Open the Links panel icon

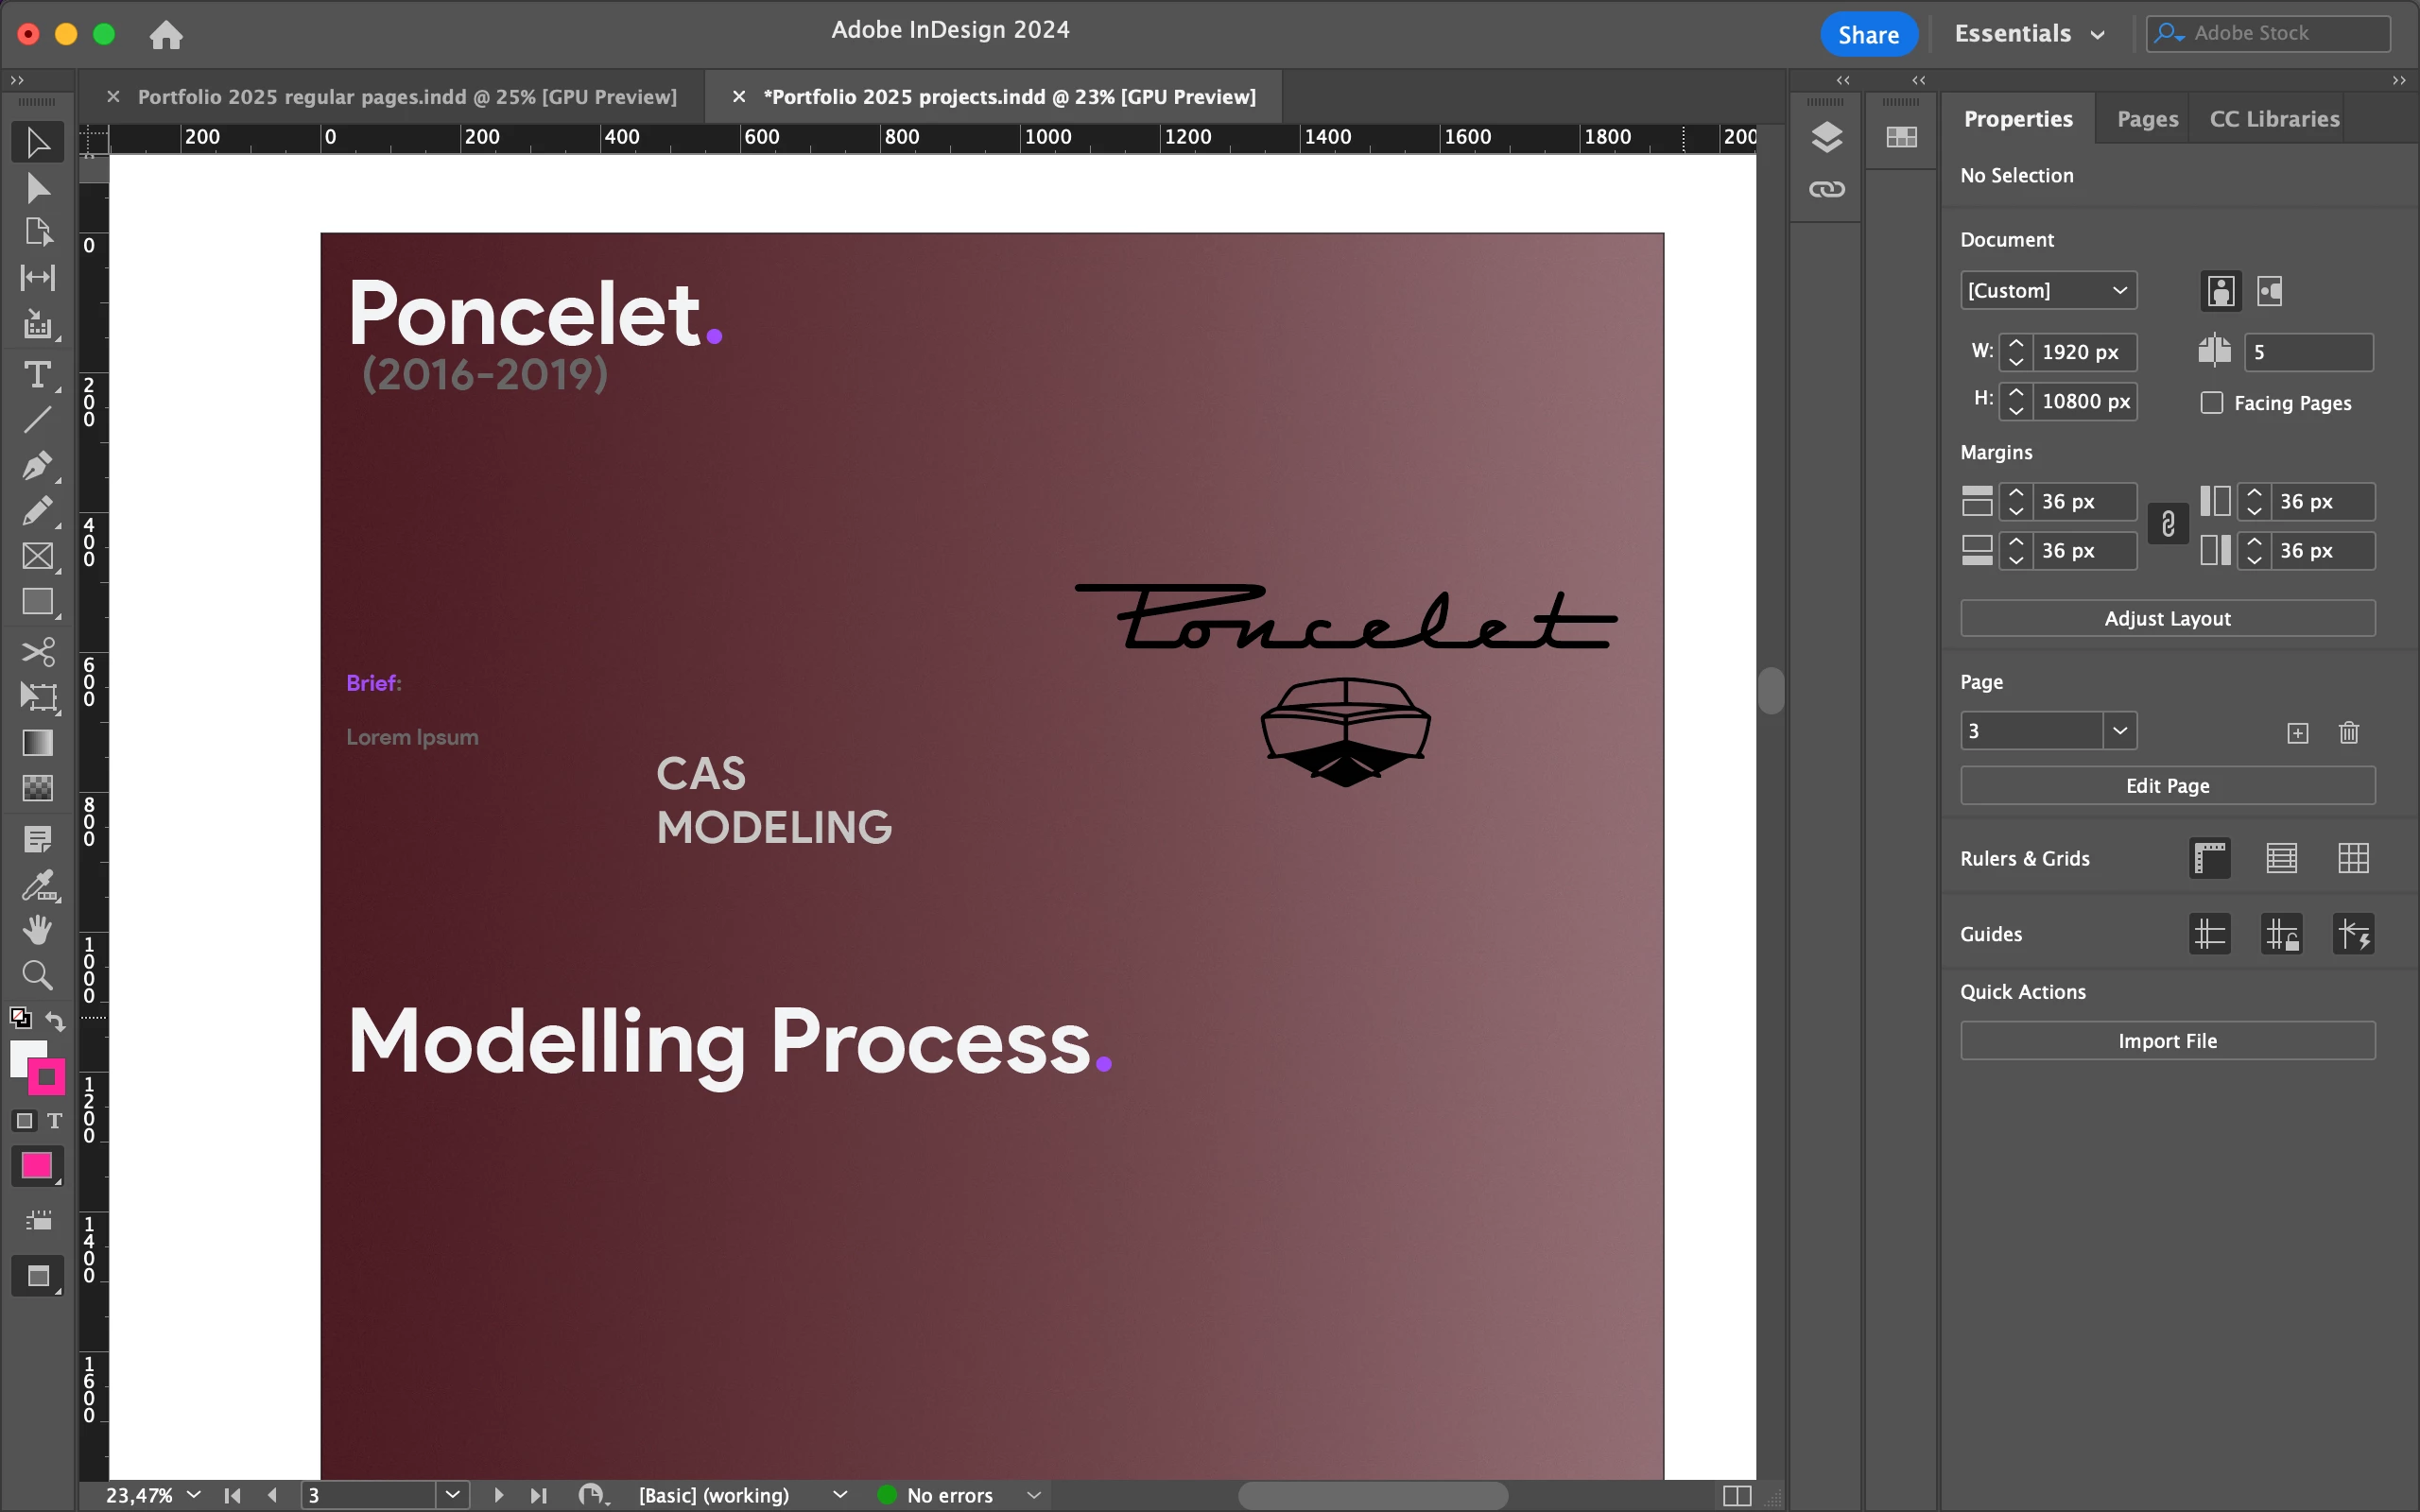(x=1826, y=189)
